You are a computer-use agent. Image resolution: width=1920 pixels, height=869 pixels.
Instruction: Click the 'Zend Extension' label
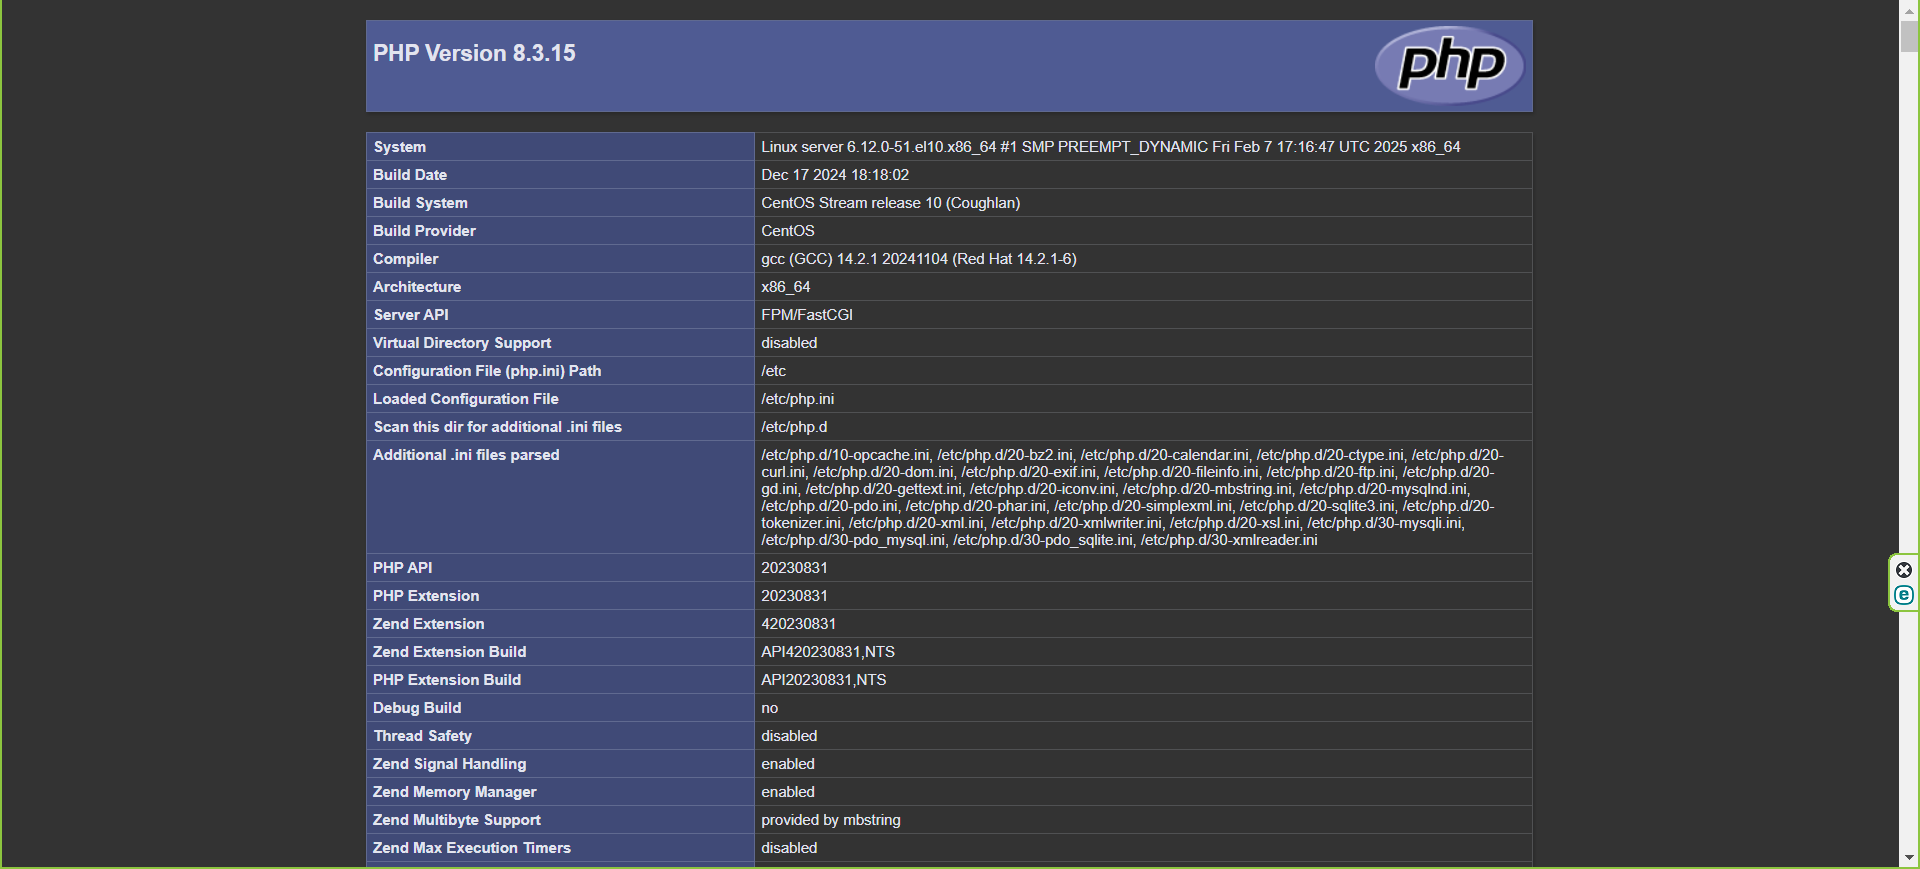pos(428,624)
